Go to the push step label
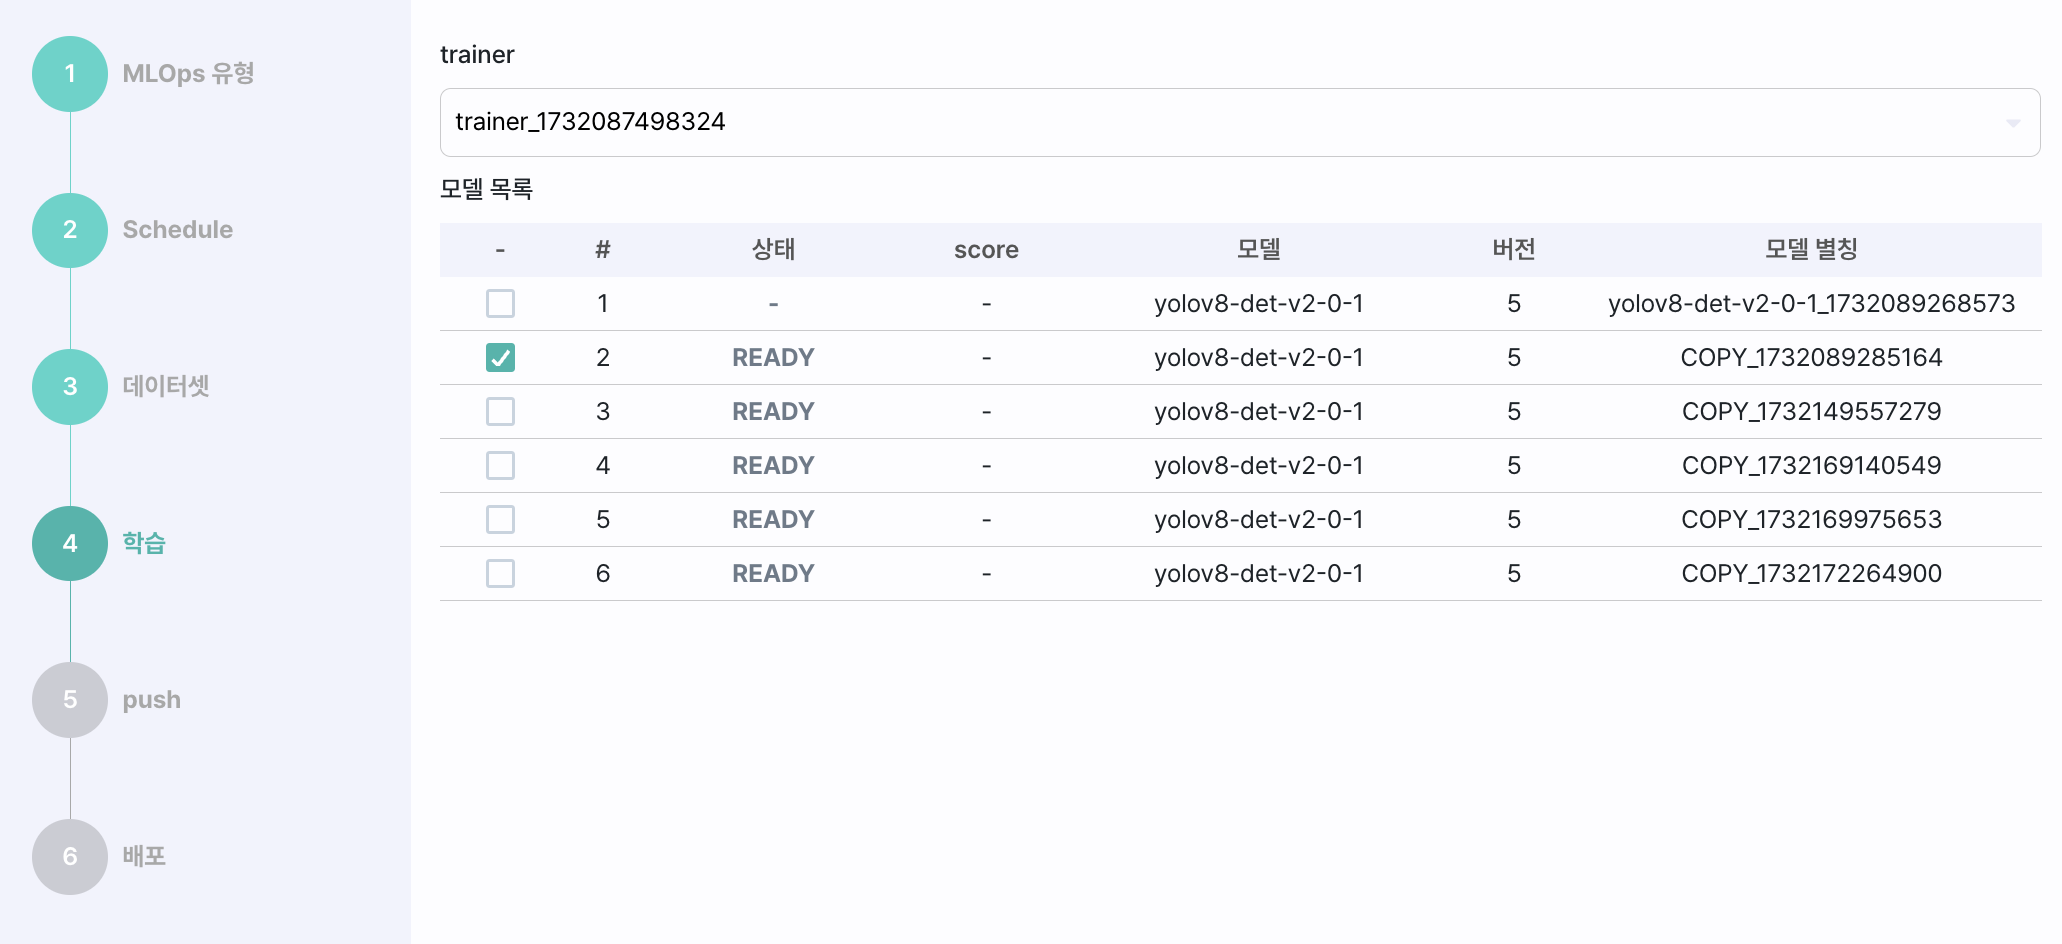The height and width of the screenshot is (944, 2062). pyautogui.click(x=151, y=700)
